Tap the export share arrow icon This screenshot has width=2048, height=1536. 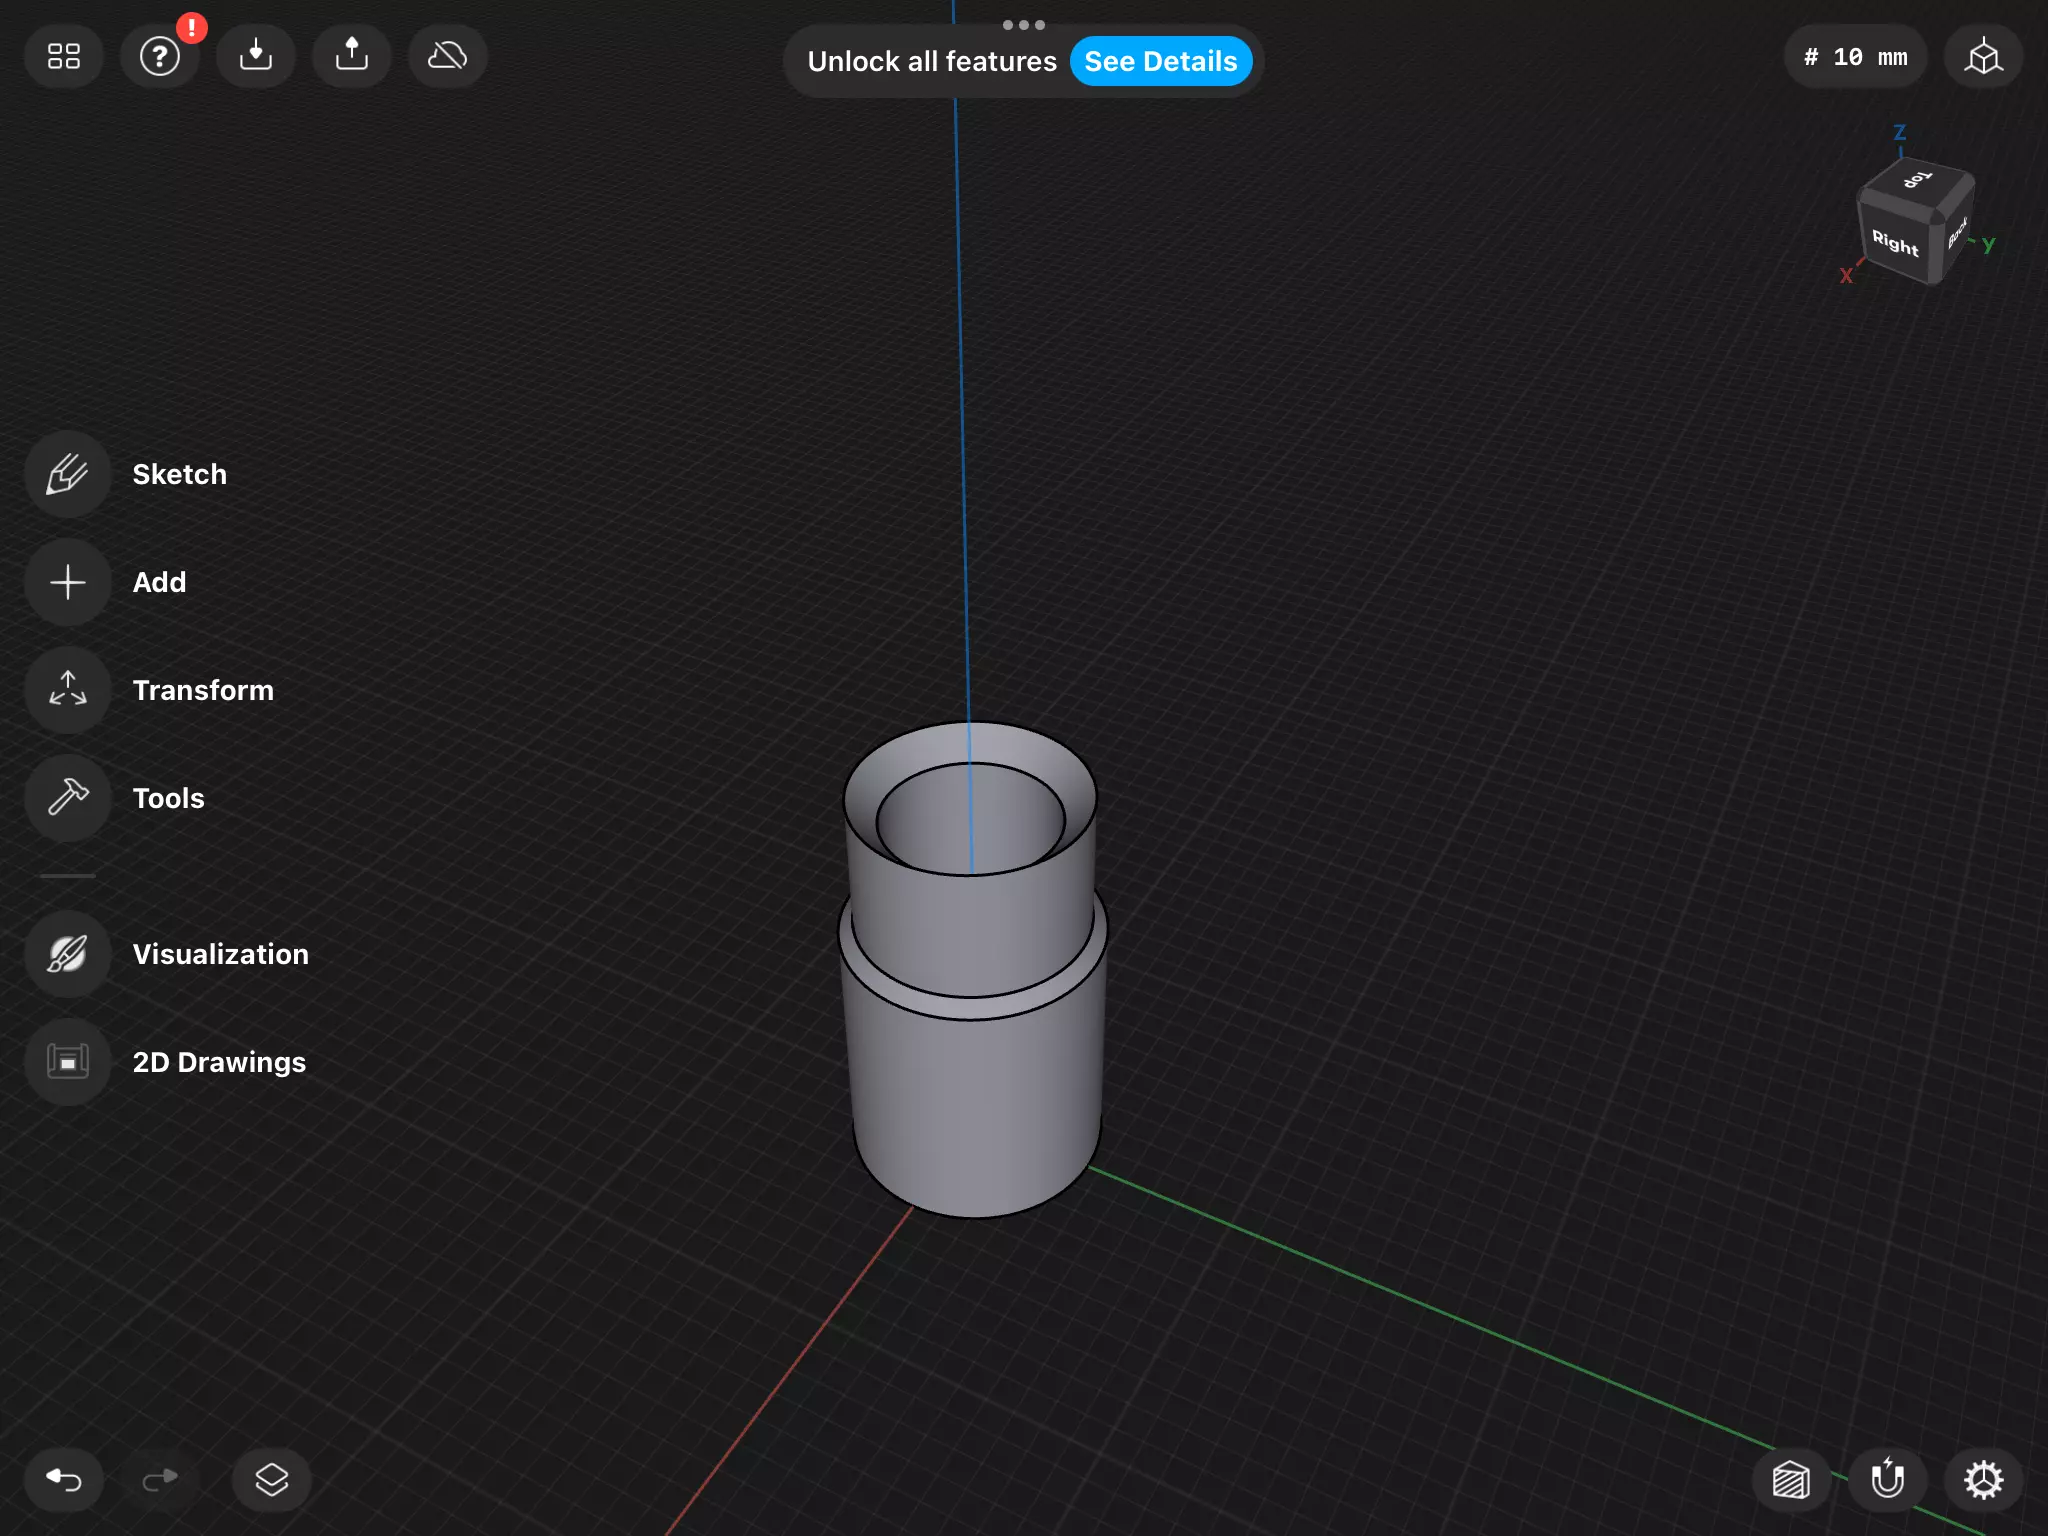tap(352, 57)
